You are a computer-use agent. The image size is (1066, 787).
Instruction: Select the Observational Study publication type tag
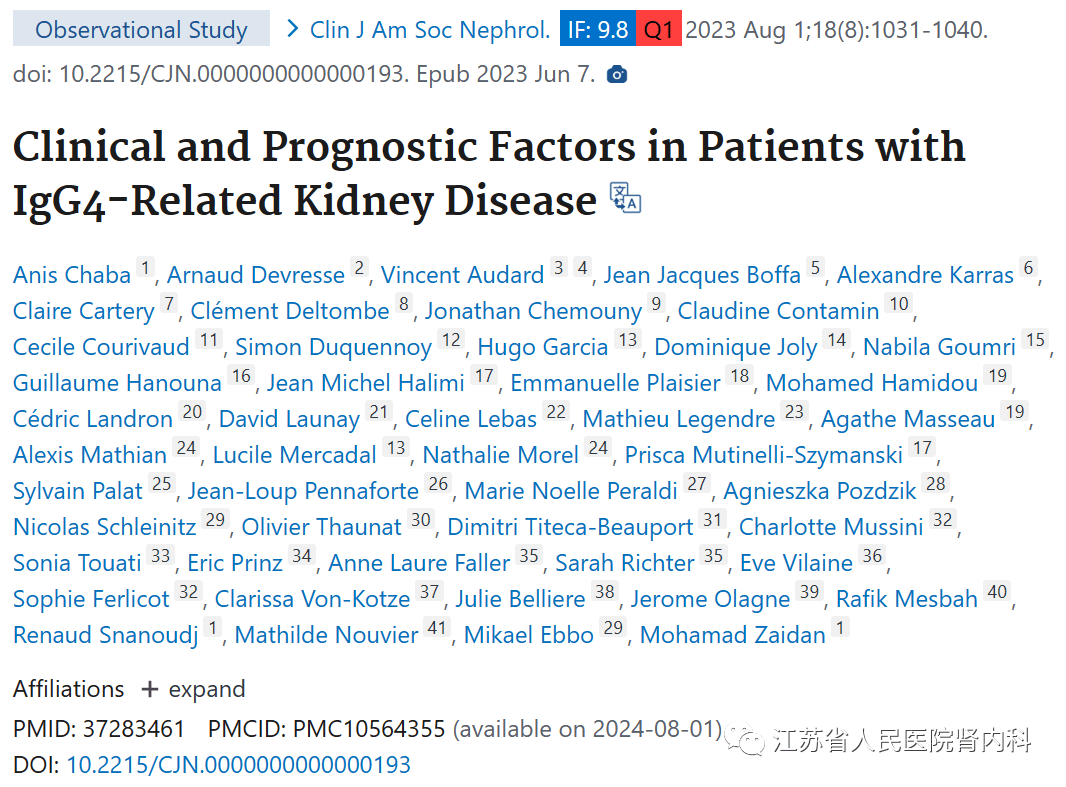click(x=141, y=29)
